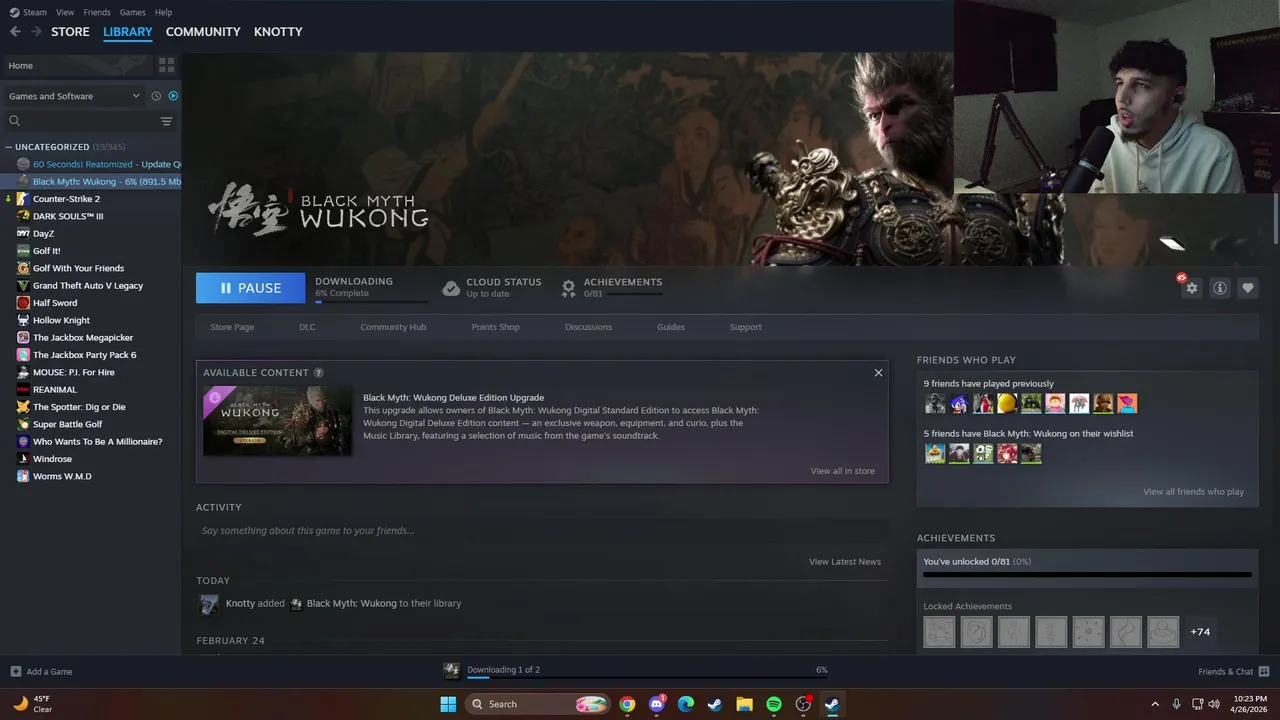Viewport: 1280px width, 720px height.
Task: Switch library to grid view icon
Action: (166, 65)
